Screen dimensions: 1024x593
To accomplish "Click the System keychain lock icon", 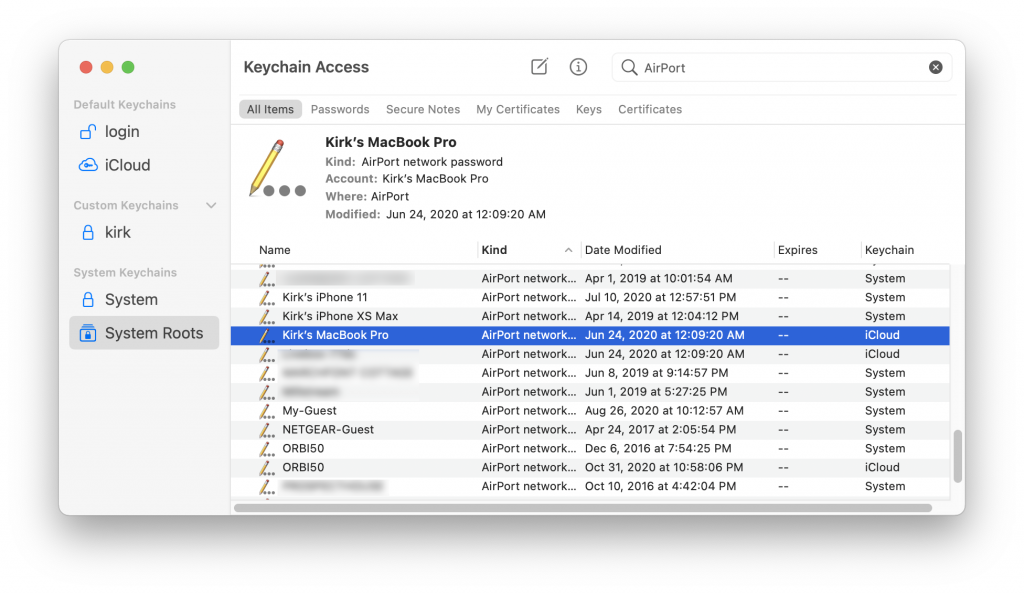I will click(87, 299).
